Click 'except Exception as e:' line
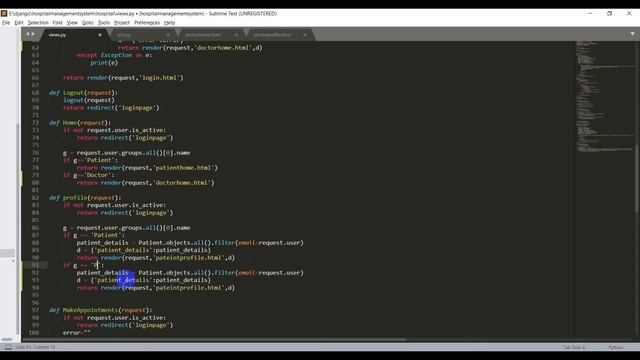This screenshot has width=640, height=360. [x=114, y=55]
